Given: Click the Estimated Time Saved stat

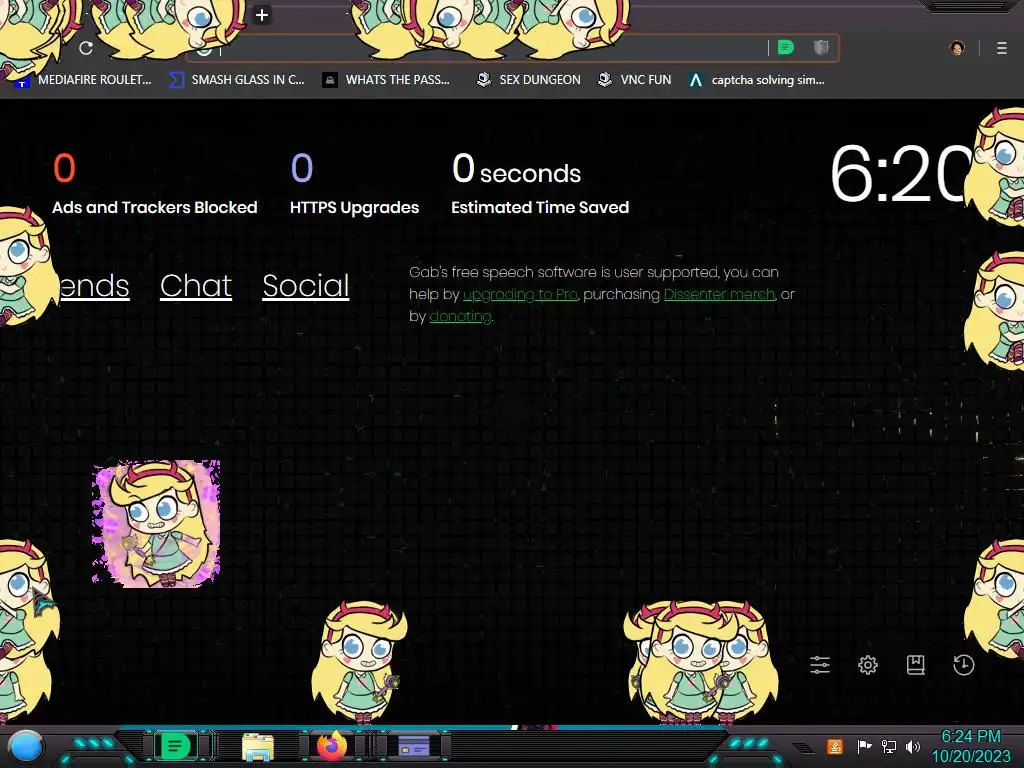Looking at the screenshot, I should [x=540, y=183].
